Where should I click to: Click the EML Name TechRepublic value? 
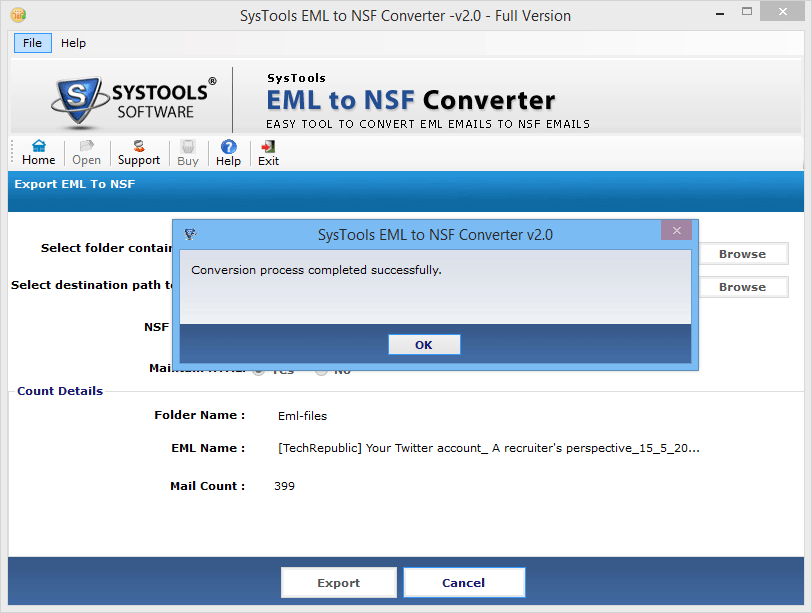click(488, 448)
